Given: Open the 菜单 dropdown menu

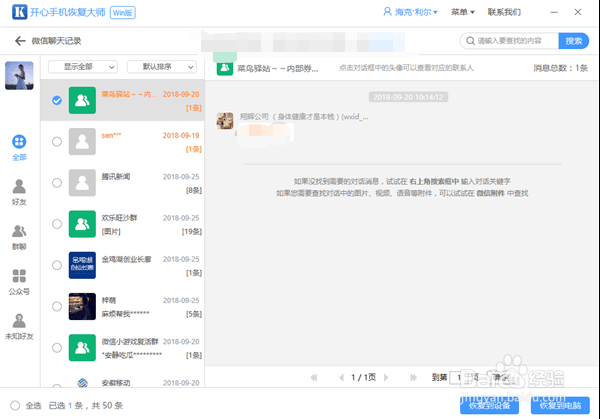Looking at the screenshot, I should coord(462,12).
